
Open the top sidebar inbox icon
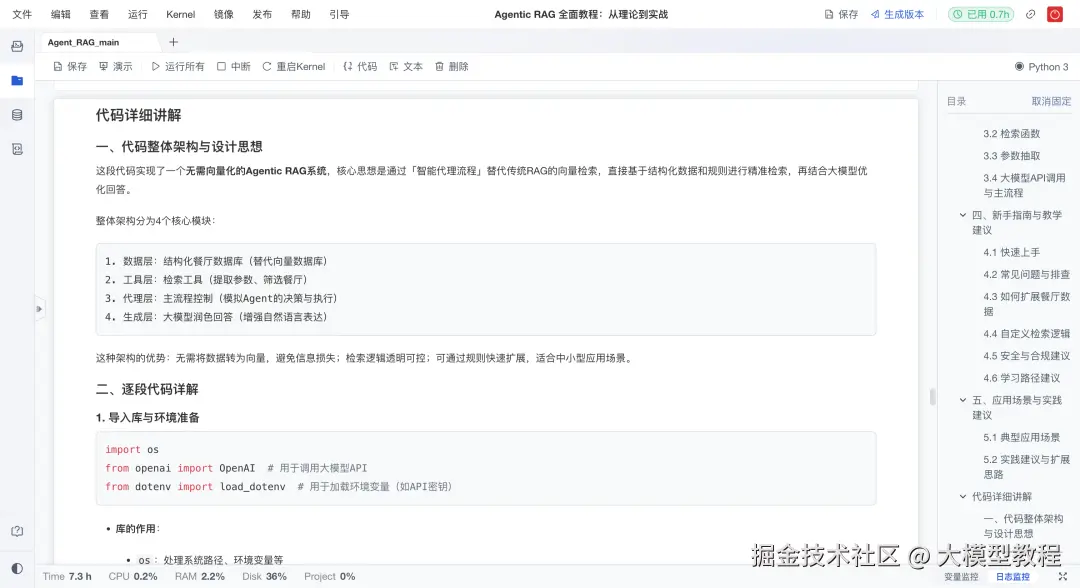pos(17,46)
